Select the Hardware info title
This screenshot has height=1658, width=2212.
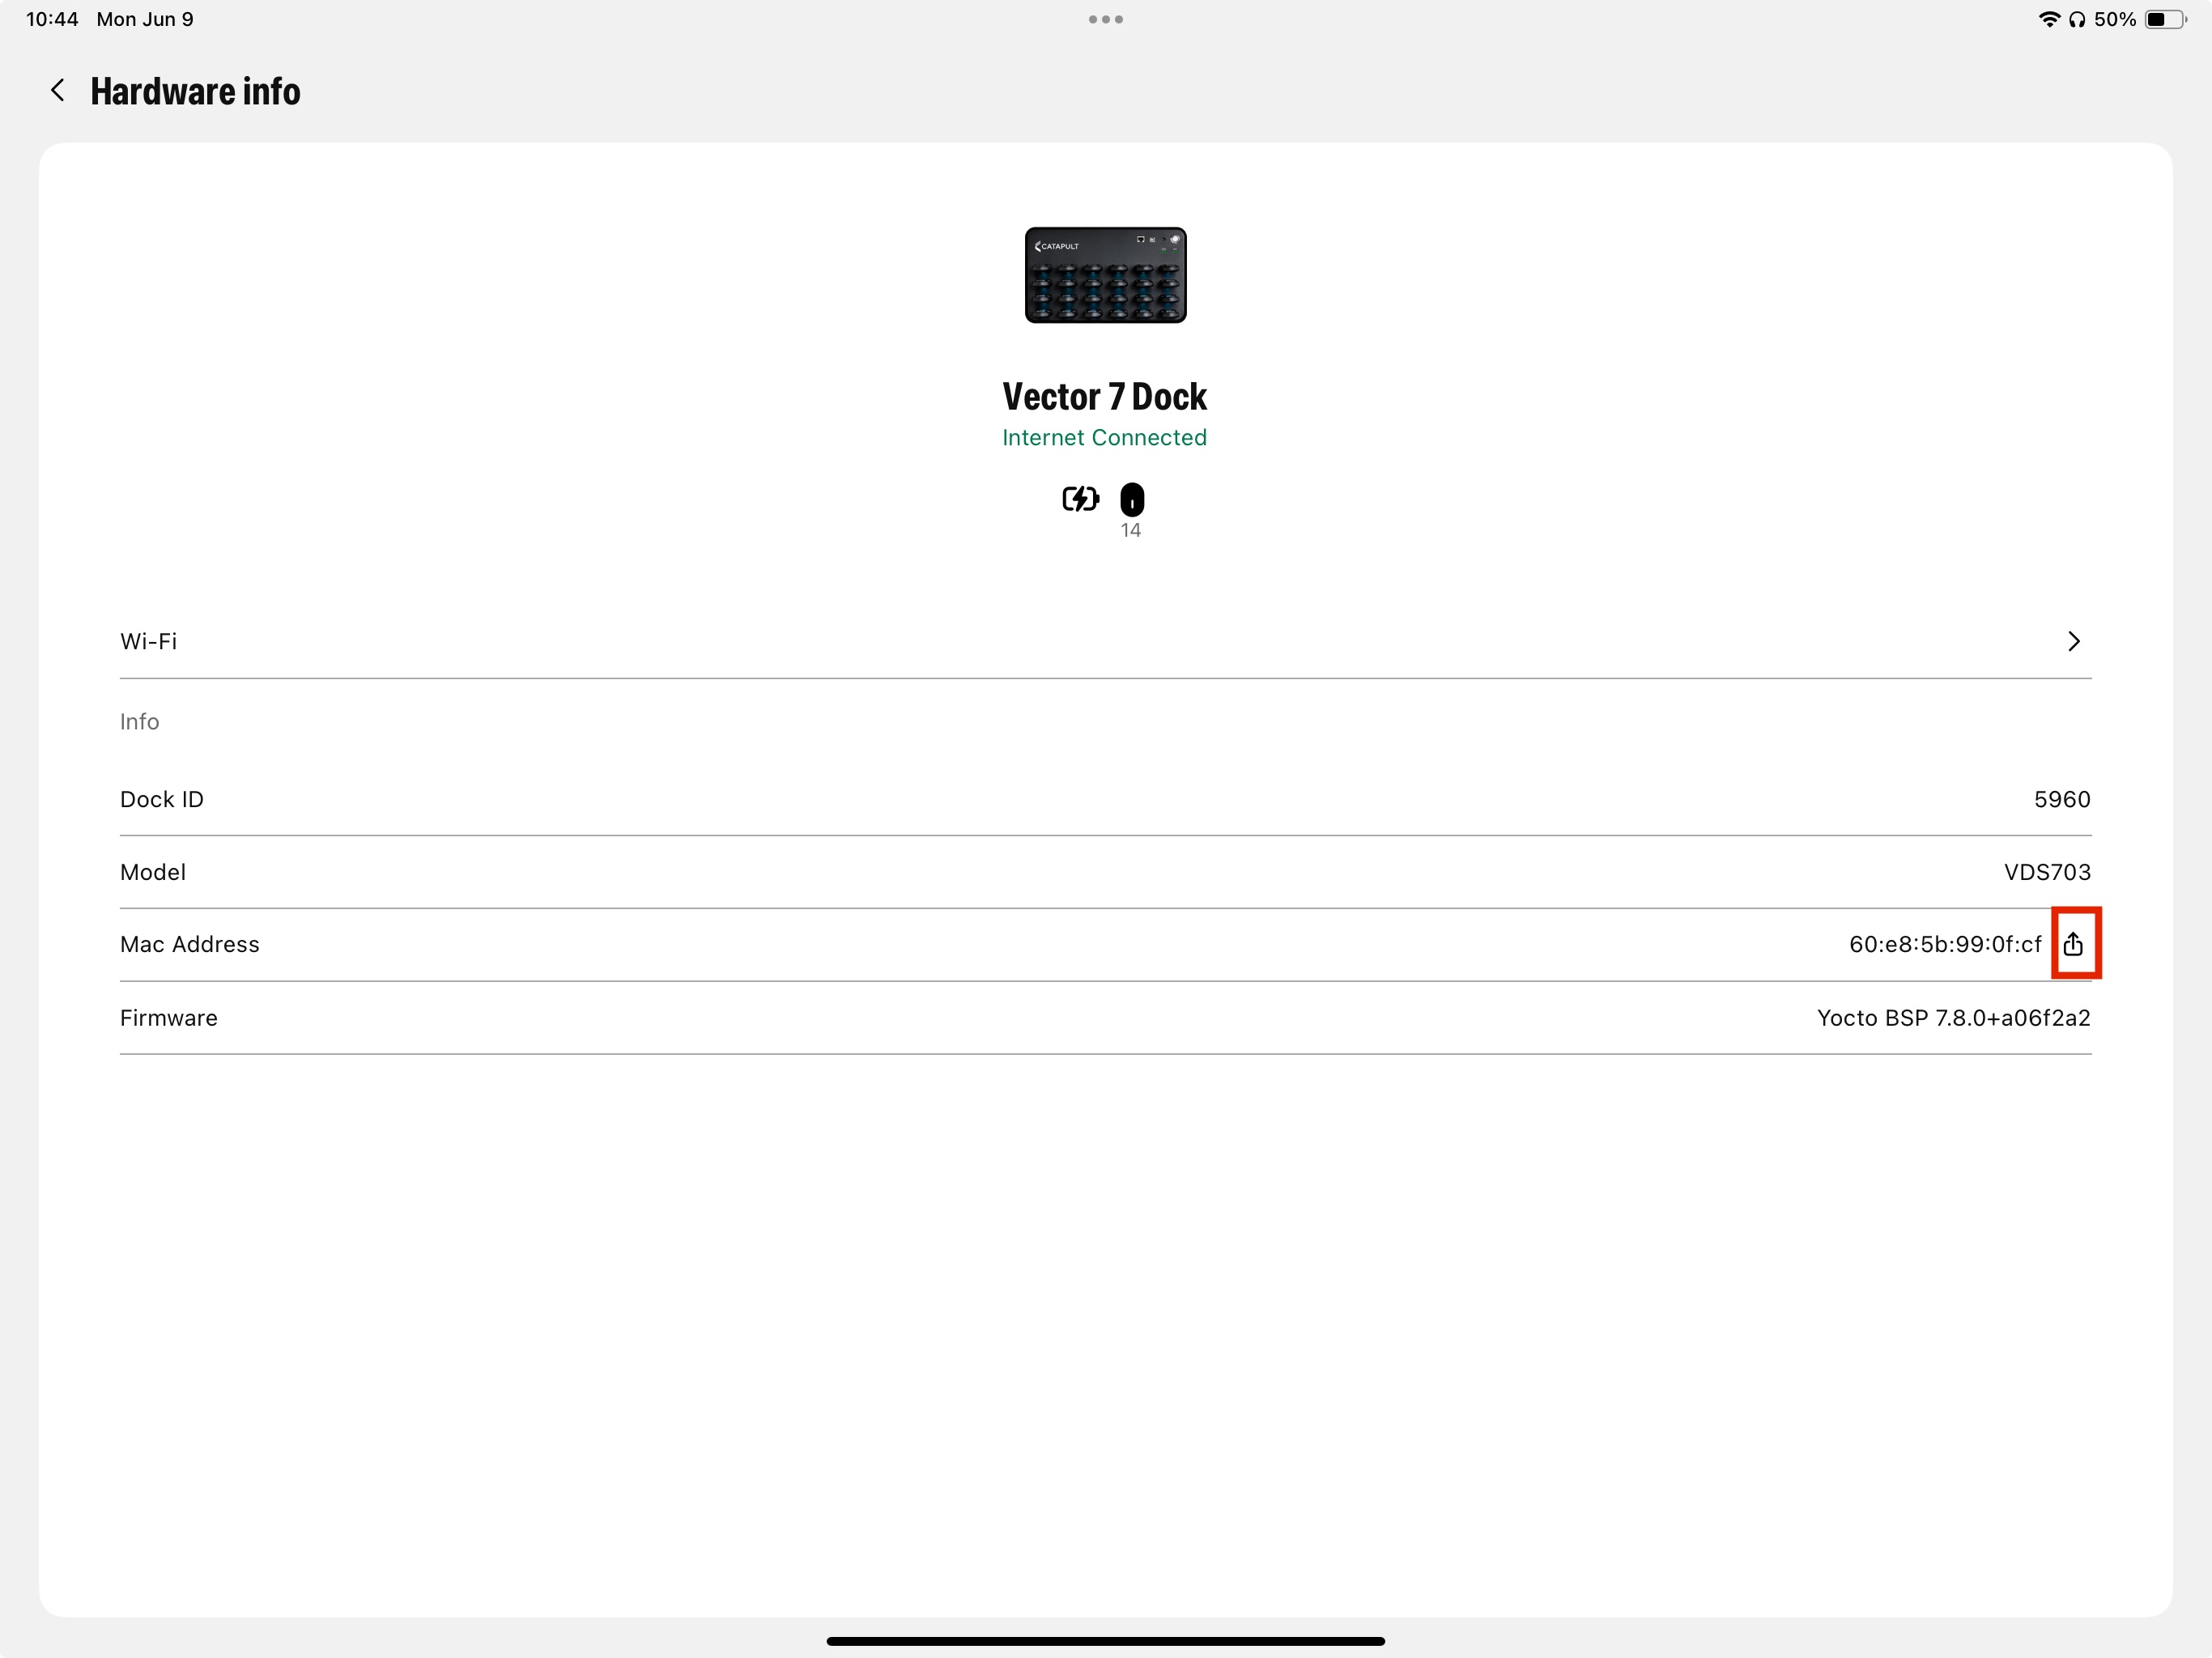point(195,91)
